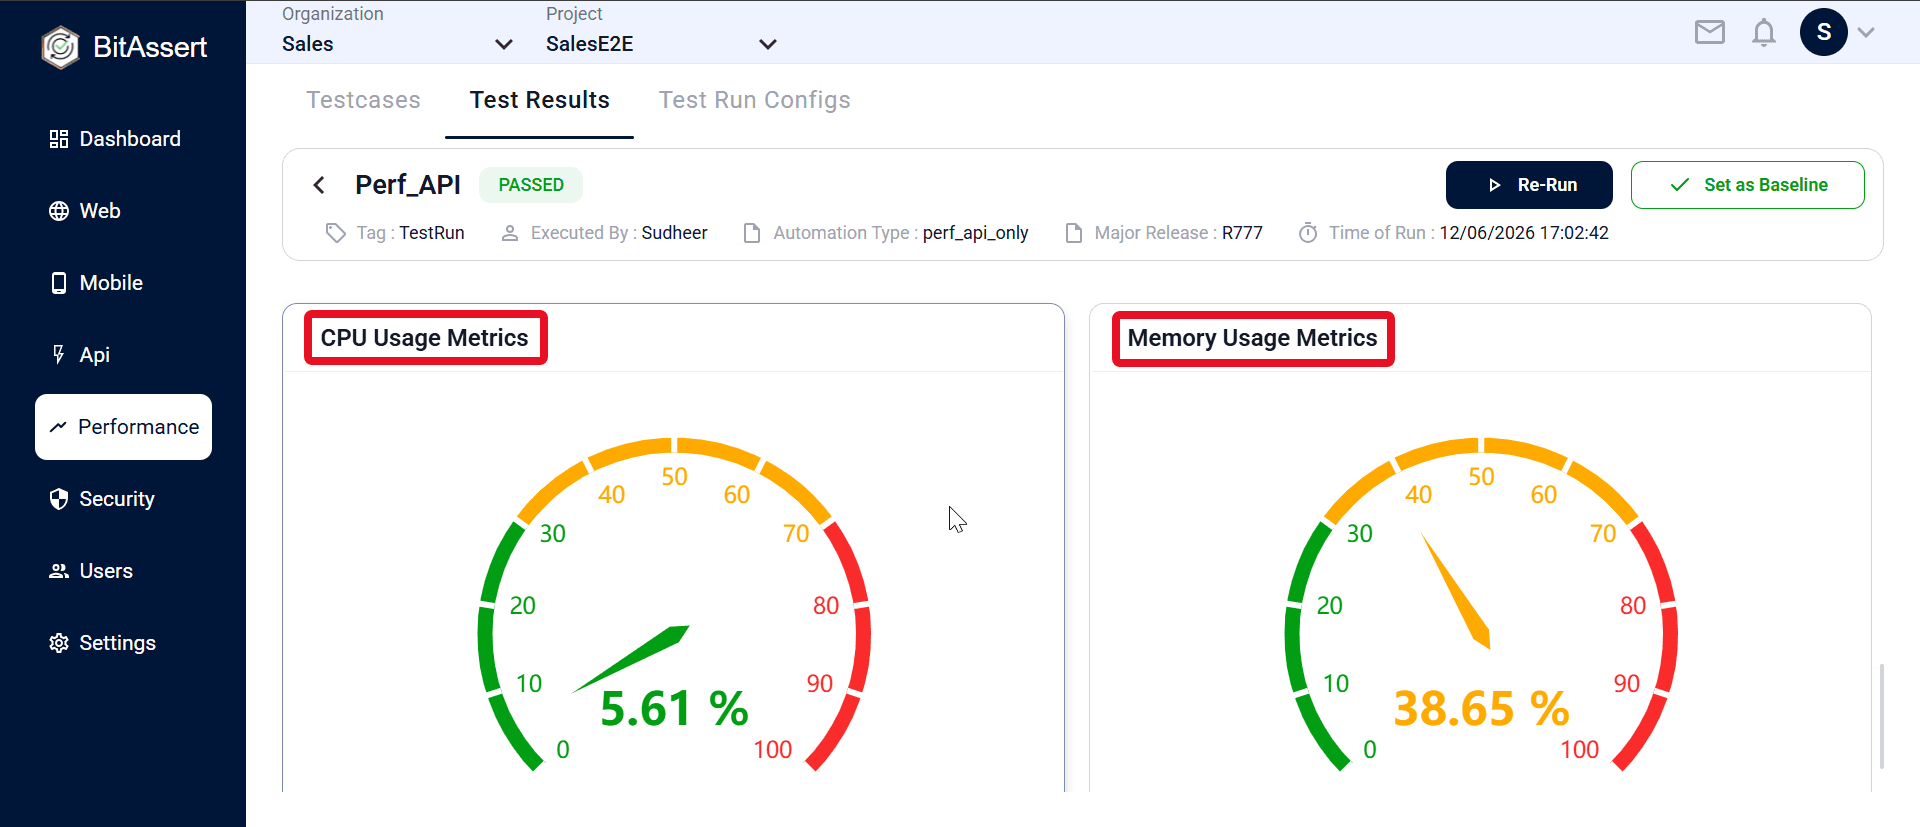
Task: Open the user account menu chevron
Action: (1866, 32)
